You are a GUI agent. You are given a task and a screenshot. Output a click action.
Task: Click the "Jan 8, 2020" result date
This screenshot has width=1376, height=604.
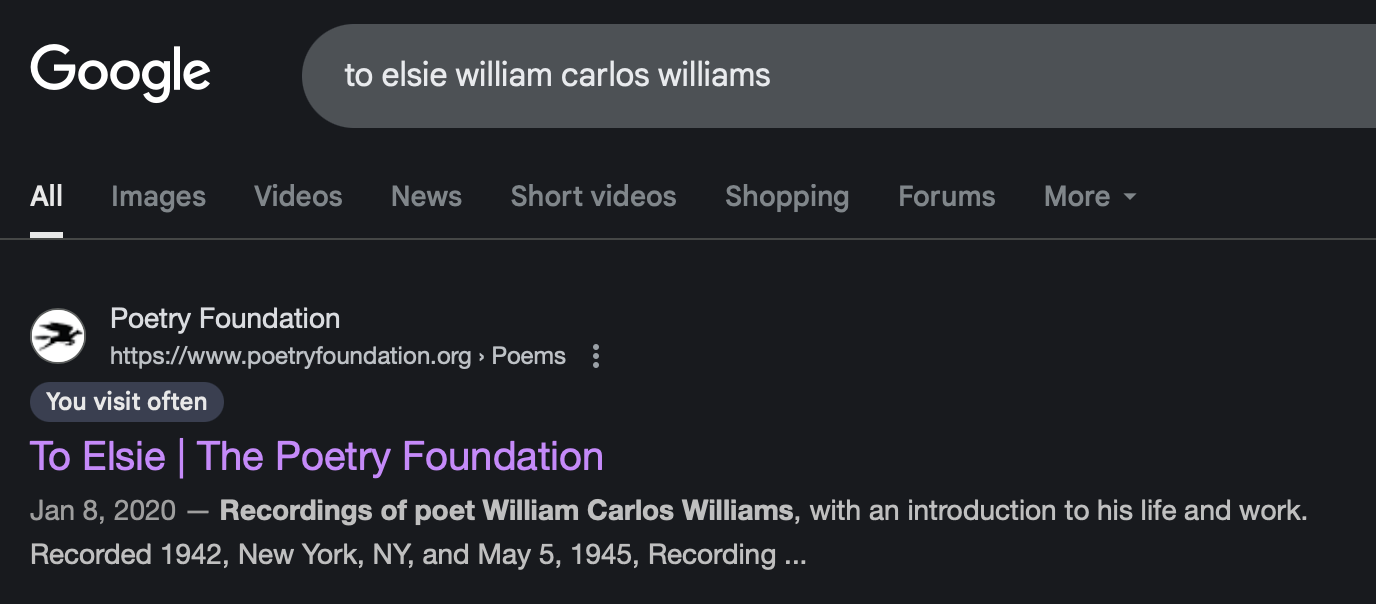(x=103, y=511)
